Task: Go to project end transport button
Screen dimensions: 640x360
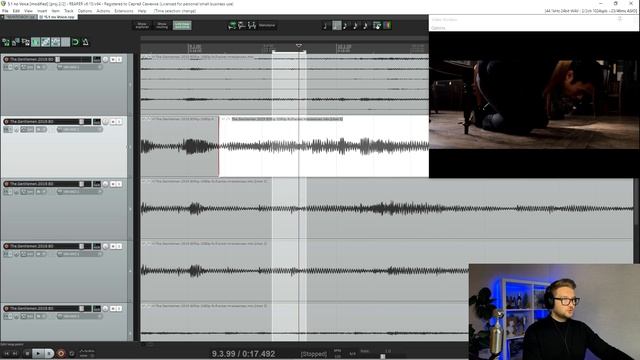Action: pyautogui.click(x=16, y=353)
